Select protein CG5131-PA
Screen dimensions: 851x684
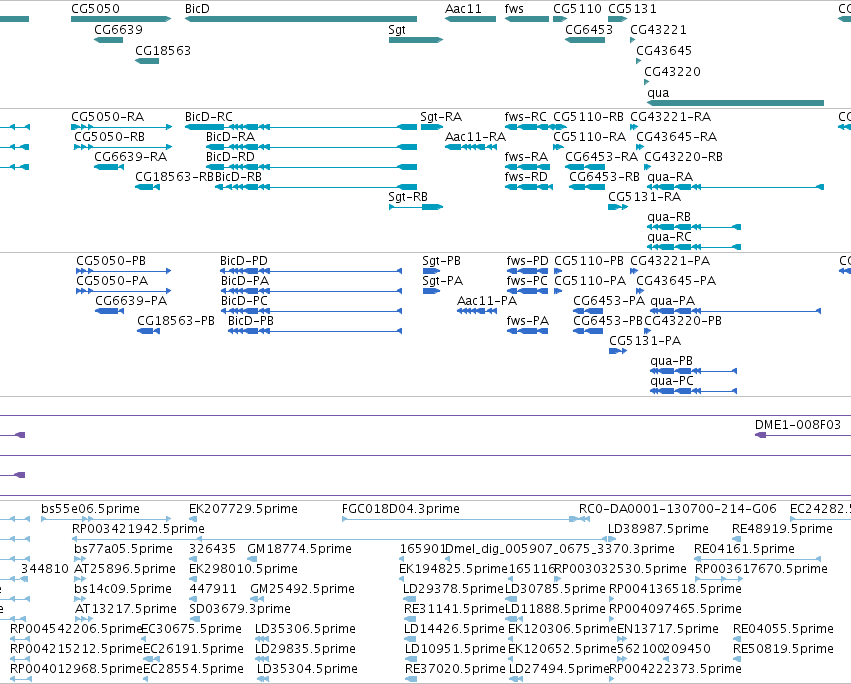(618, 351)
